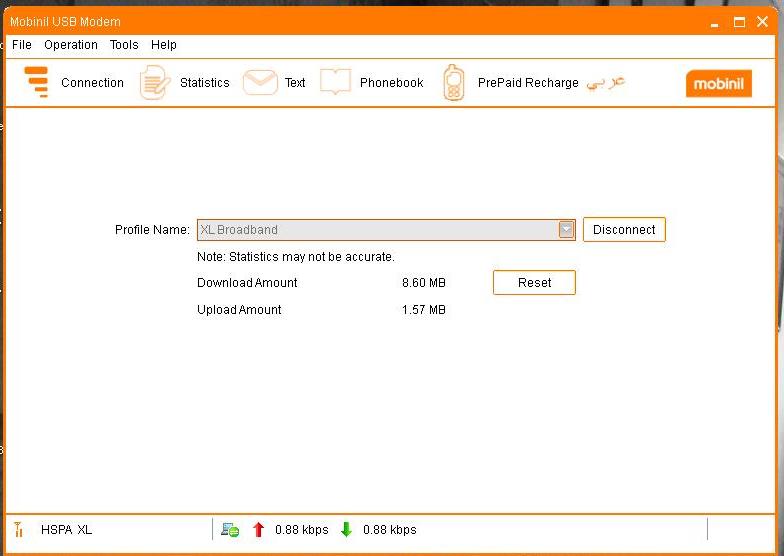Click the mobinil logo badge
This screenshot has height=556, width=784.
click(718, 84)
